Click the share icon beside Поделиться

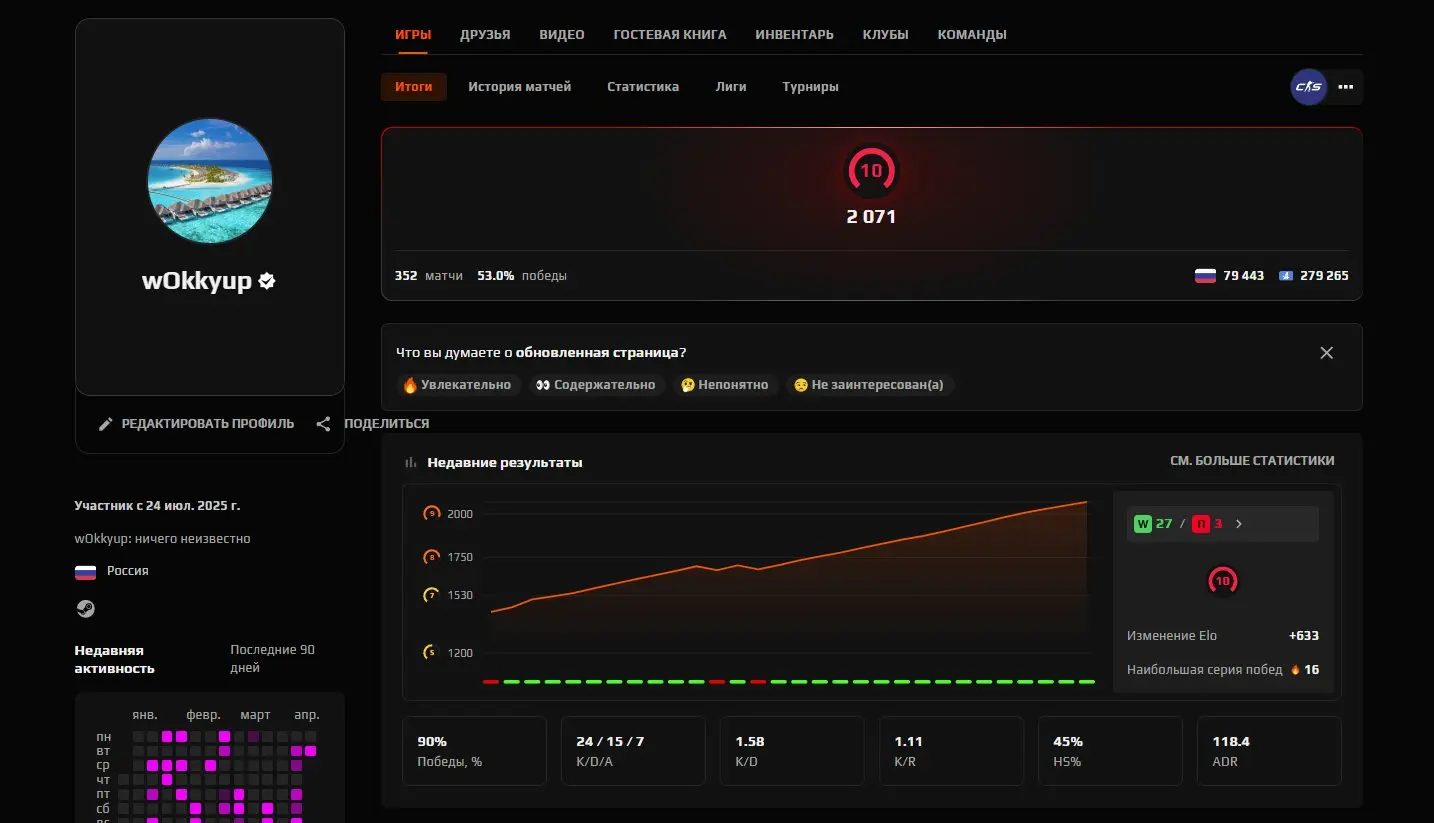tap(323, 424)
